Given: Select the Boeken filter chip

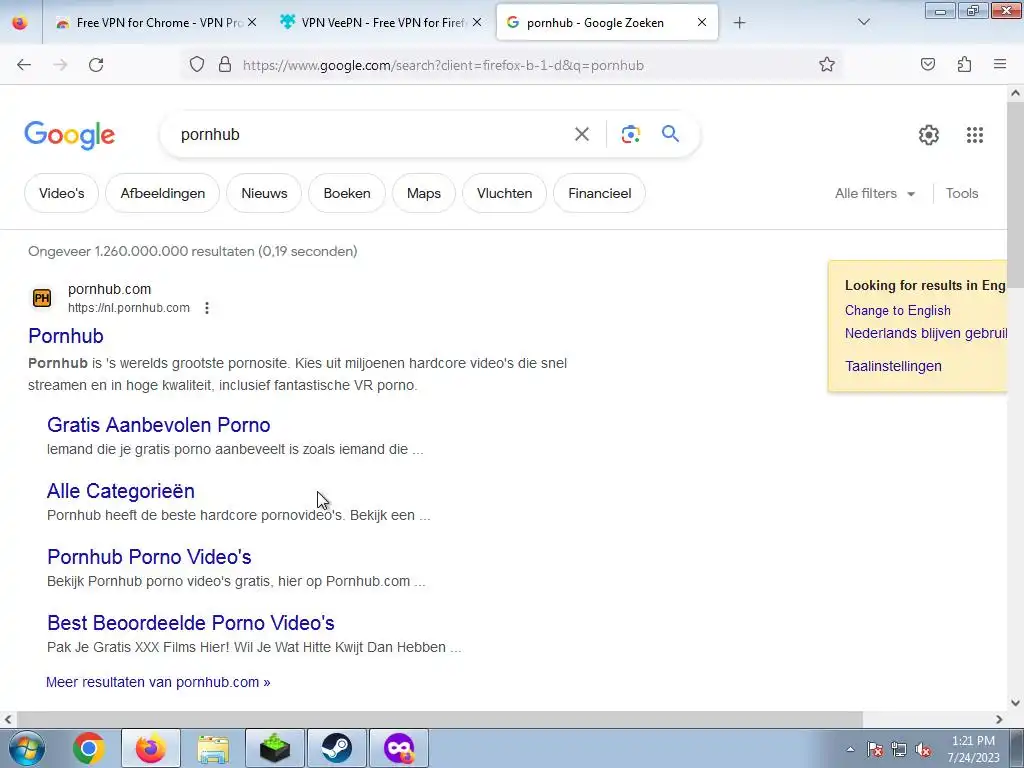Looking at the screenshot, I should (x=347, y=193).
